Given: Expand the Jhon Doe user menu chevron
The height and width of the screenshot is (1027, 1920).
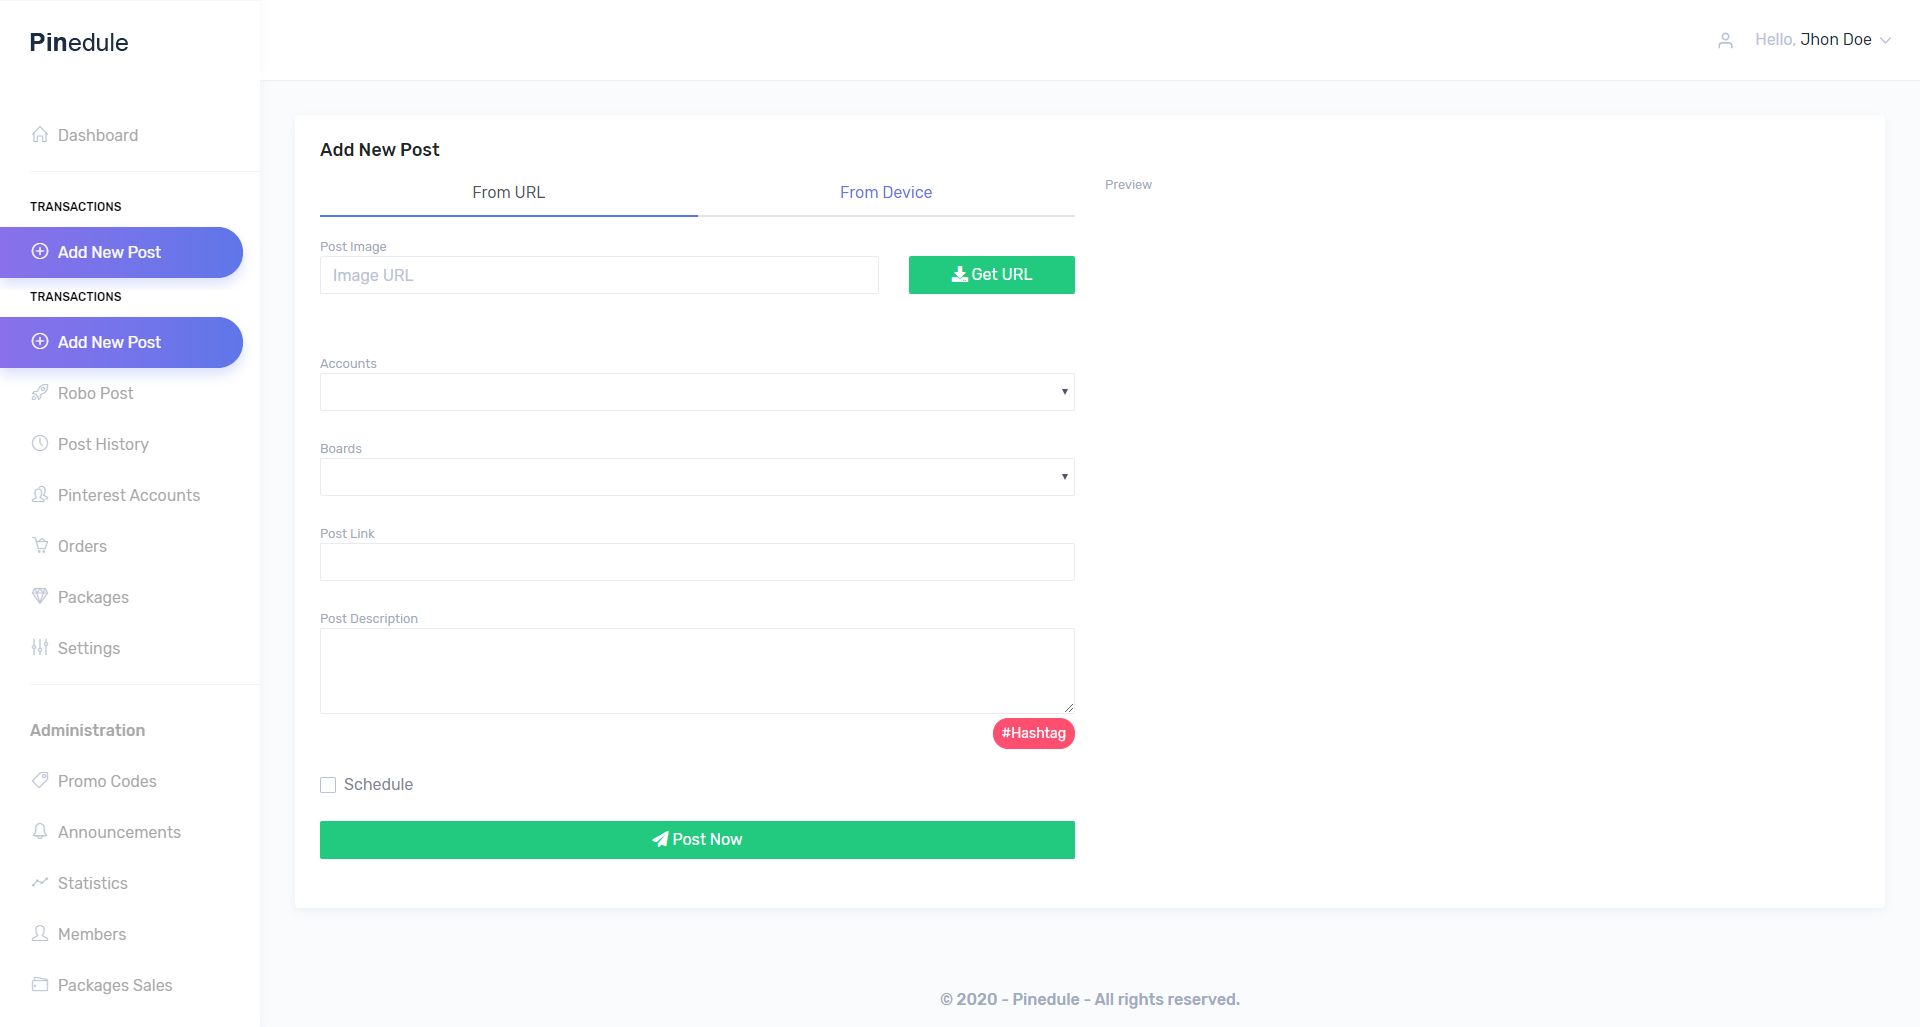Looking at the screenshot, I should point(1885,41).
